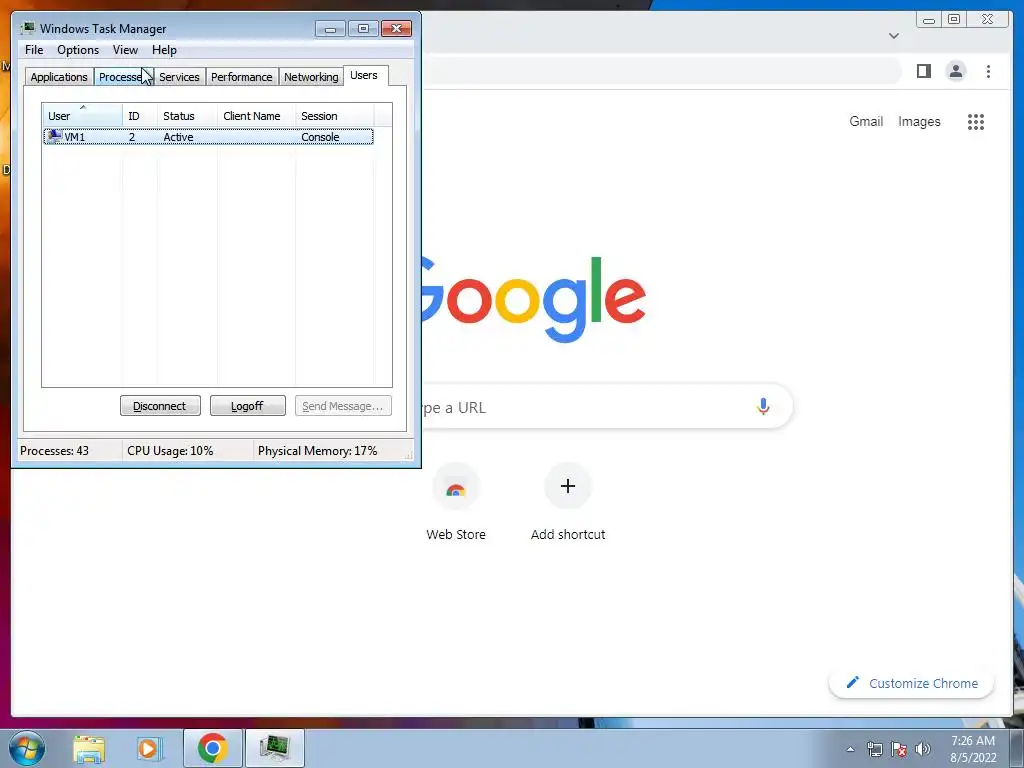Sort by the Client Name column header
1024x768 pixels.
pos(256,115)
